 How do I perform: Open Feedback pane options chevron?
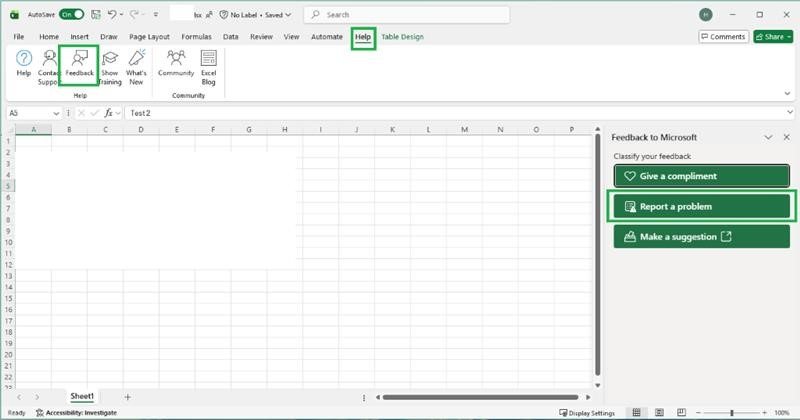coord(768,137)
